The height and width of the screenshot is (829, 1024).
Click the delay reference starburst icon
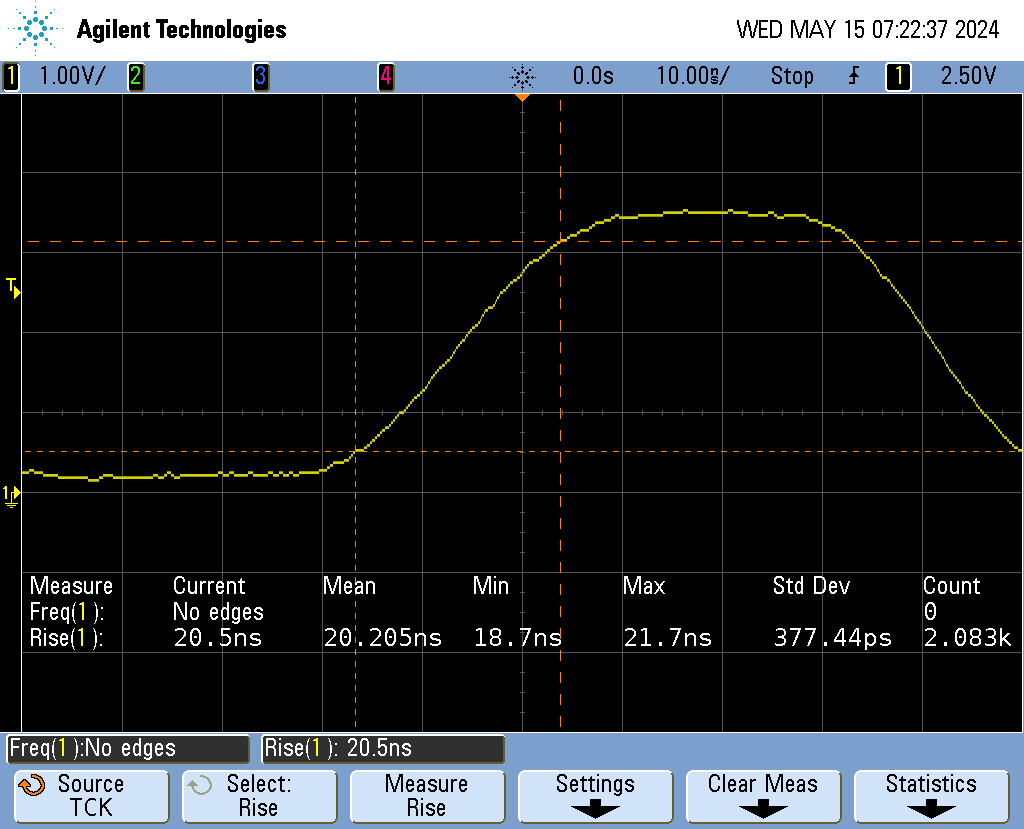522,76
